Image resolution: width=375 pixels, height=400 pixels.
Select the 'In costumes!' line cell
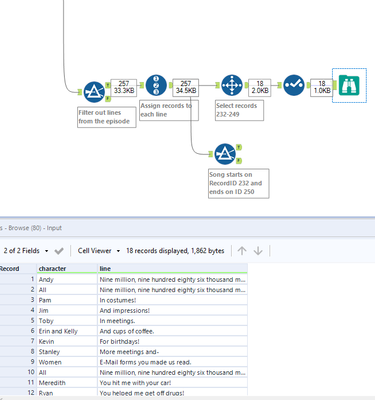(x=173, y=300)
